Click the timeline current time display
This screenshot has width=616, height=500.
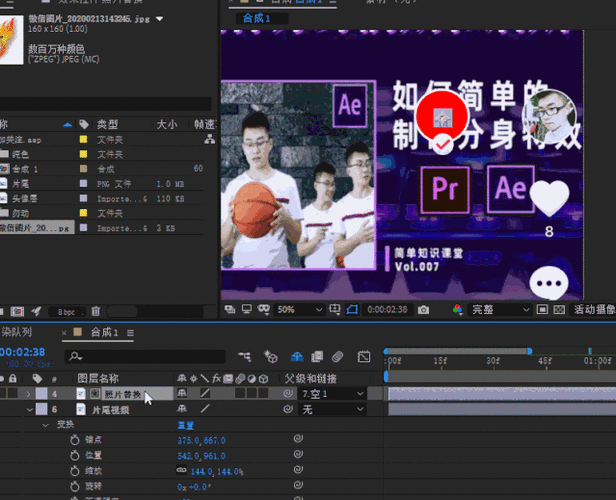click(22, 352)
